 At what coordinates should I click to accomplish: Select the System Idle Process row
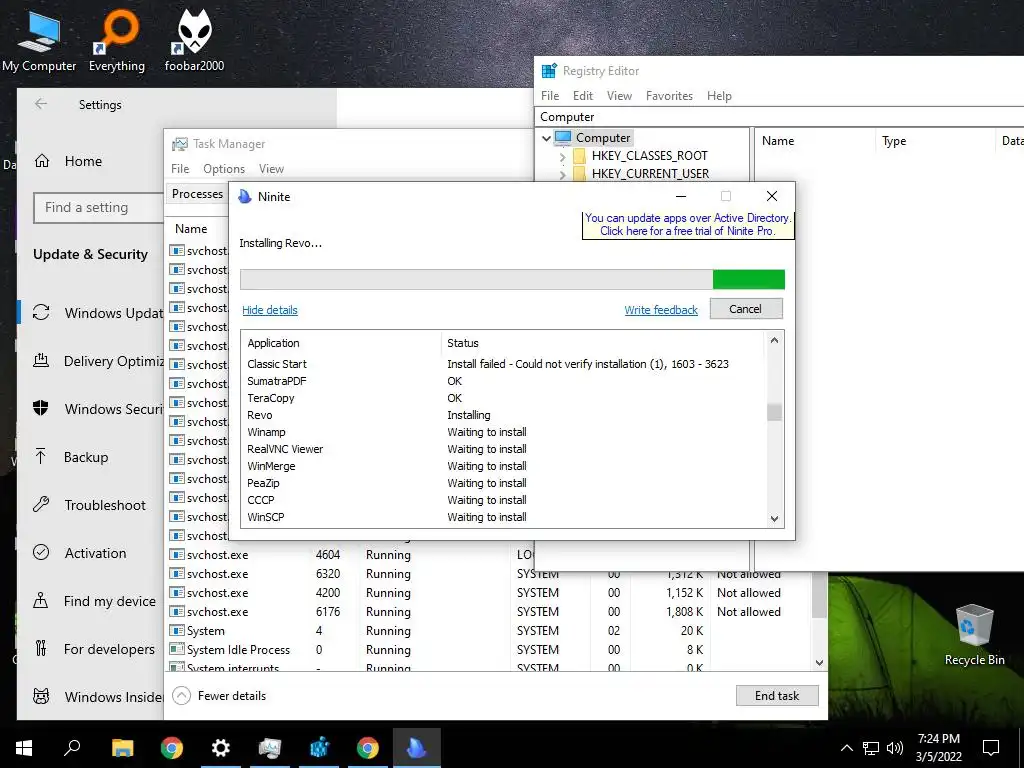point(490,650)
